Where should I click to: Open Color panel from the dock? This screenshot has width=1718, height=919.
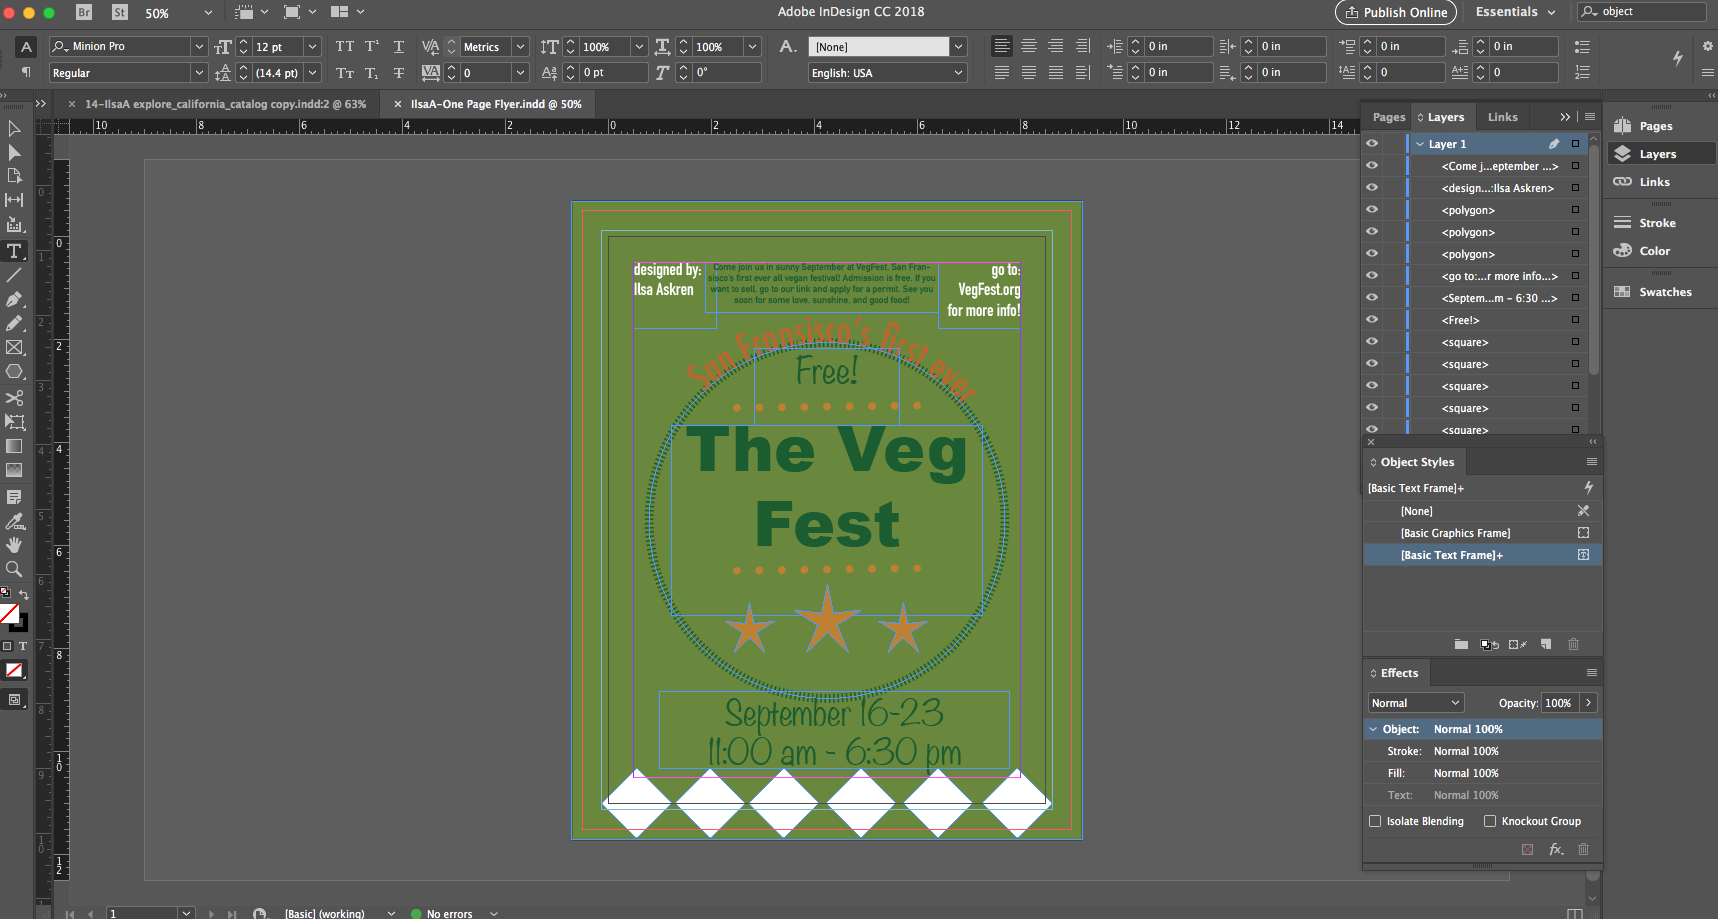pyautogui.click(x=1654, y=251)
